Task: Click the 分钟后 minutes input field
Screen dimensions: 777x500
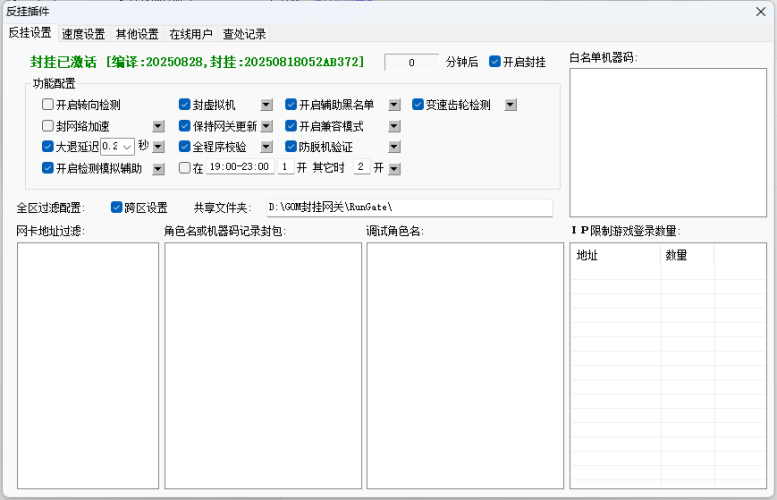Action: coord(411,62)
